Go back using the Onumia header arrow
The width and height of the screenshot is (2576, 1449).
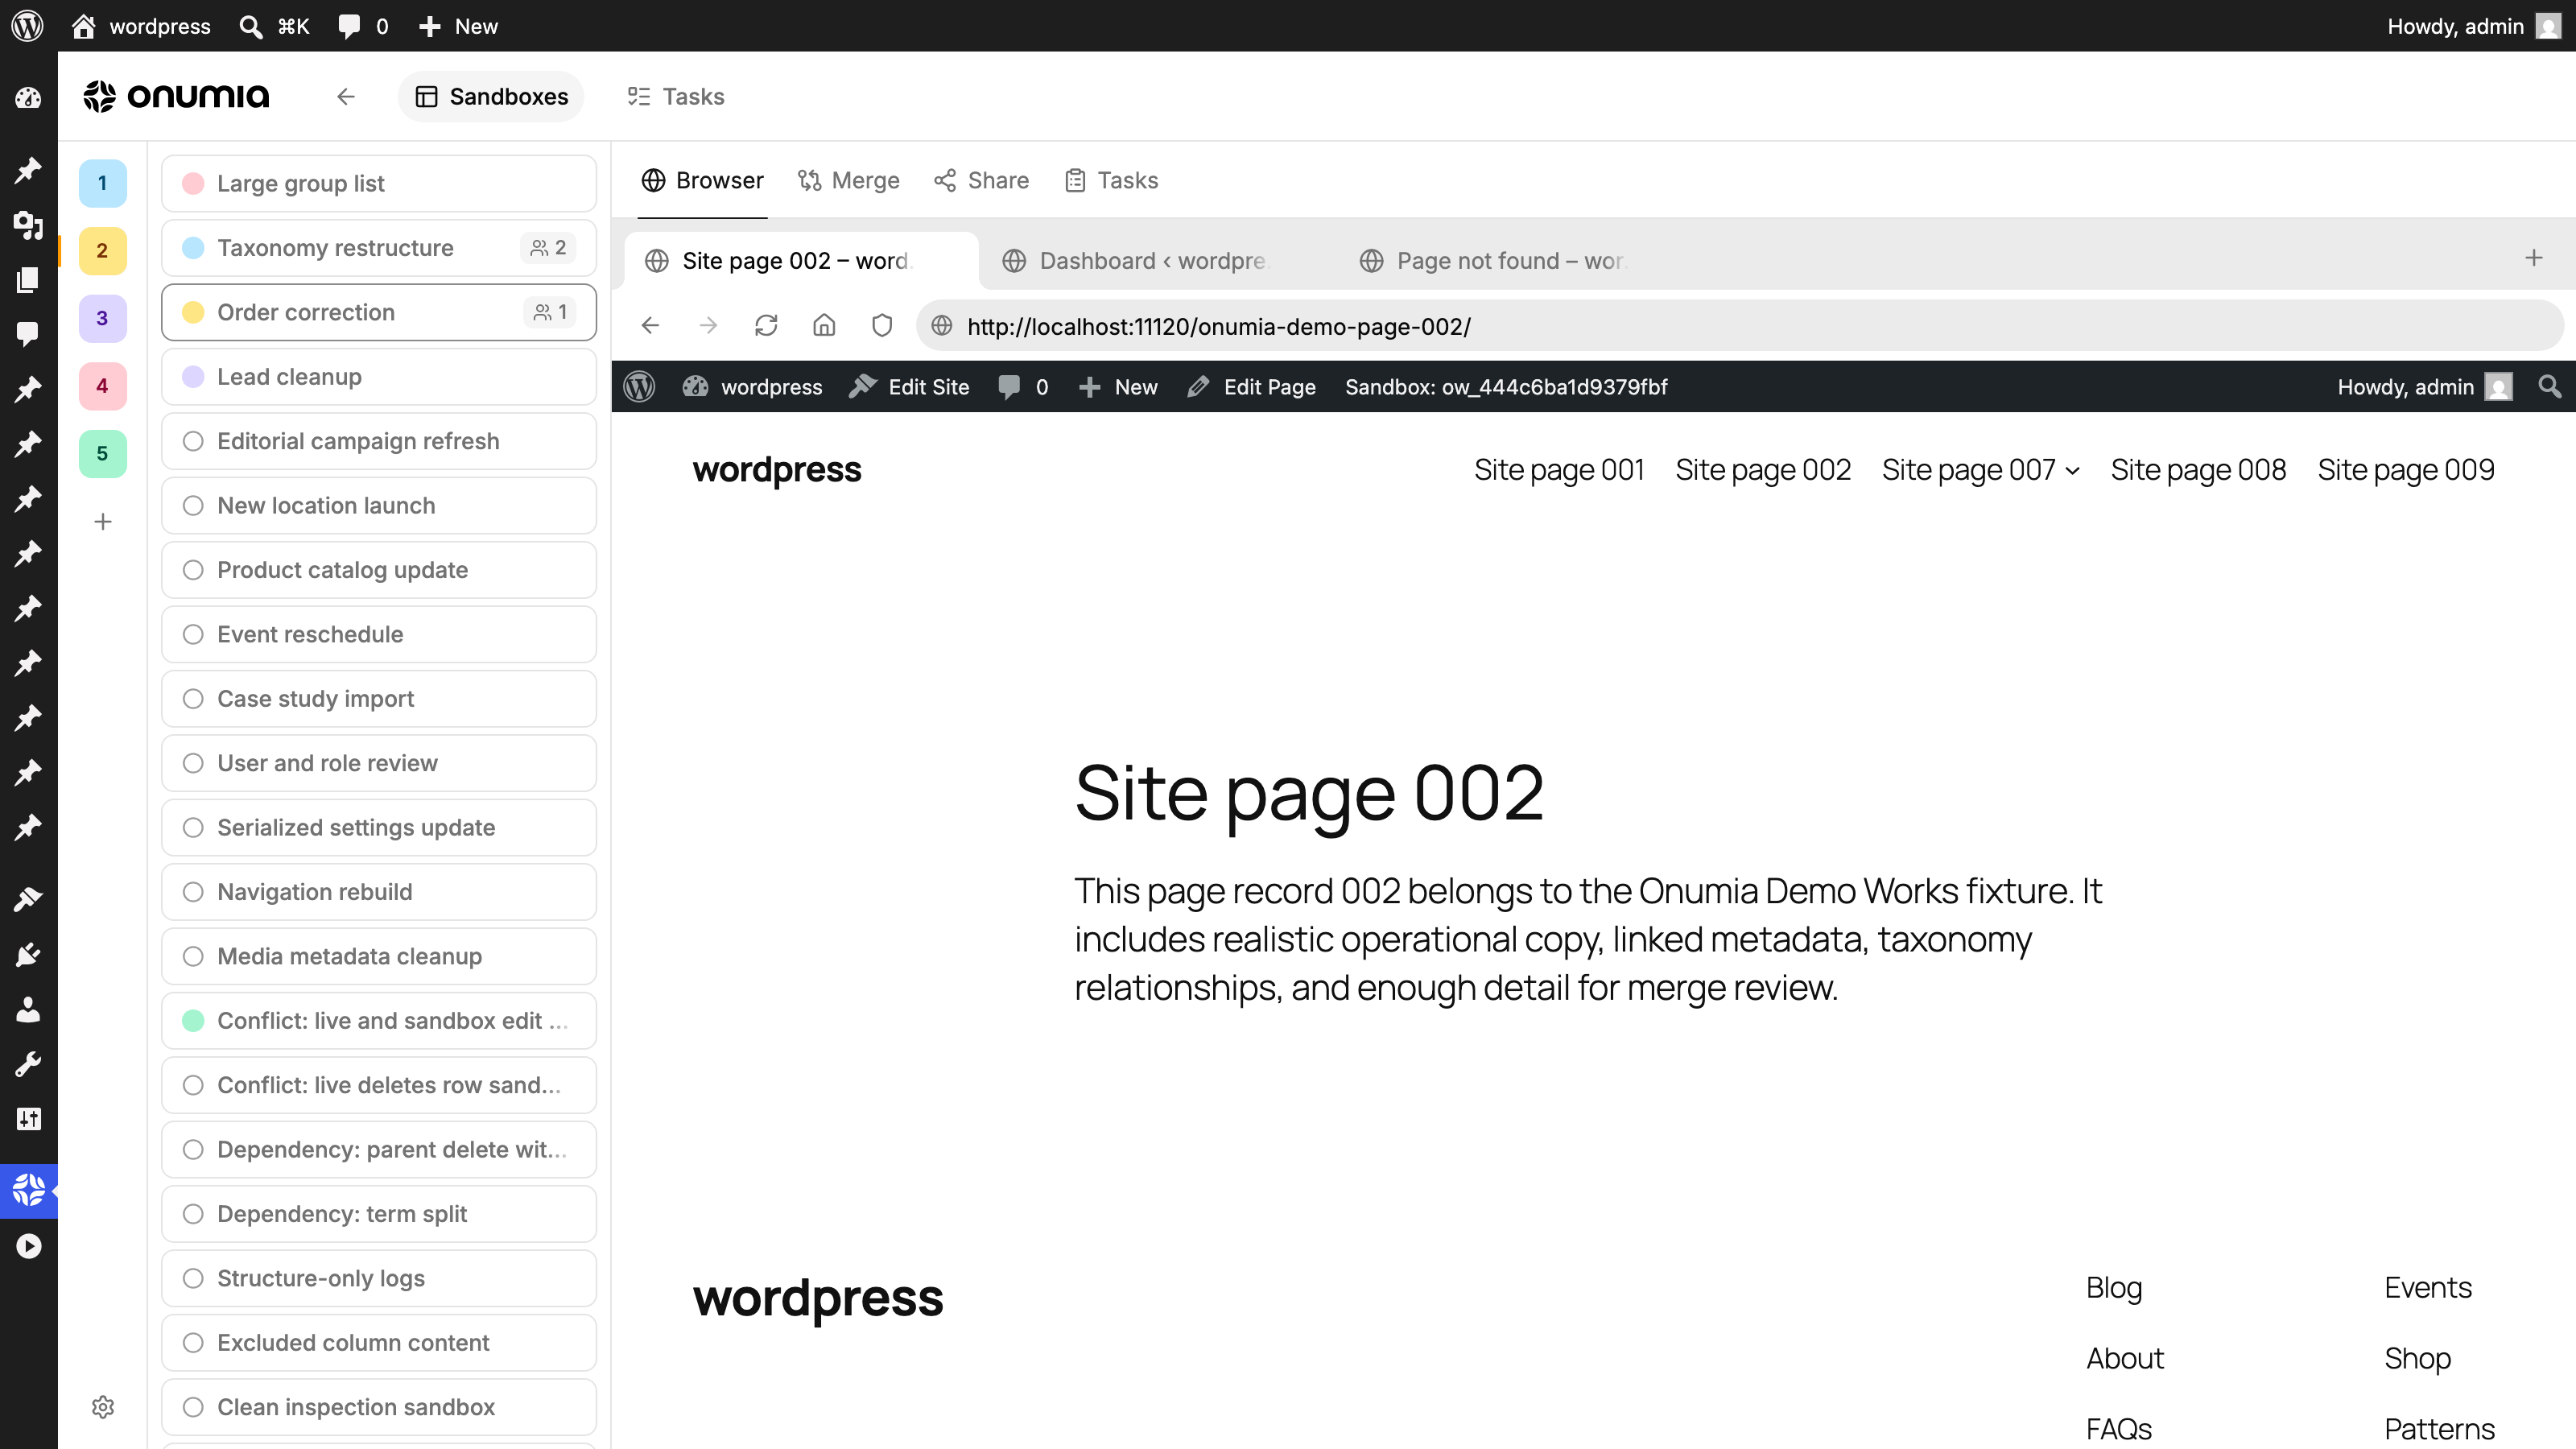click(x=346, y=96)
